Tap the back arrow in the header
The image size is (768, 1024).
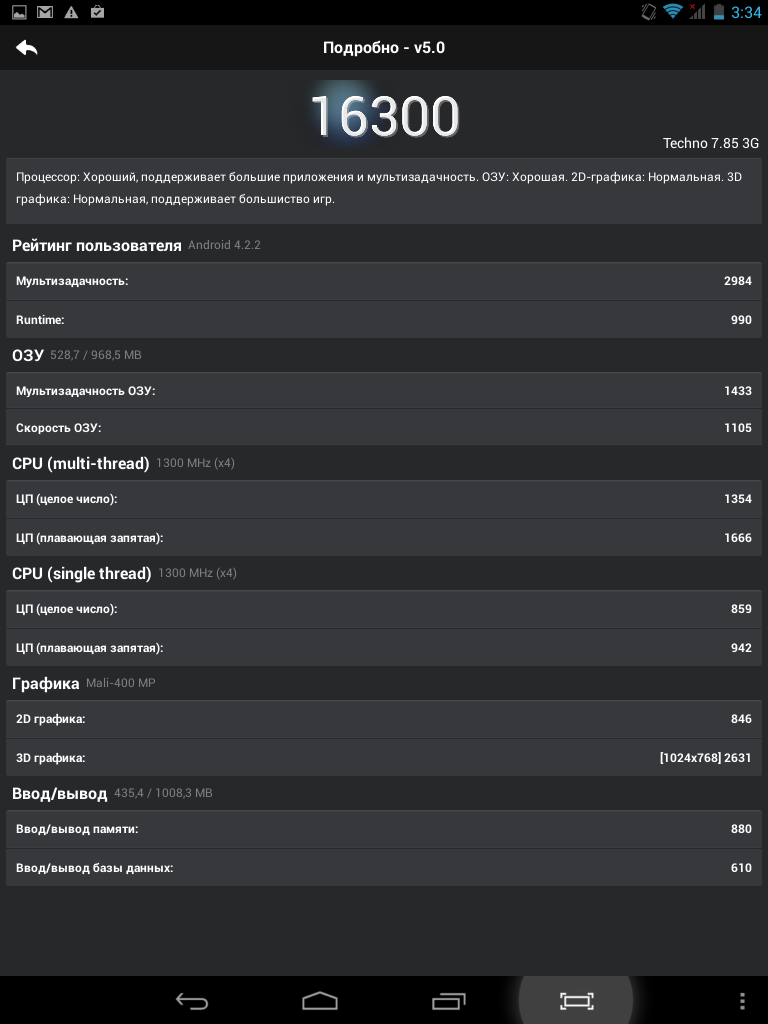coord(26,48)
